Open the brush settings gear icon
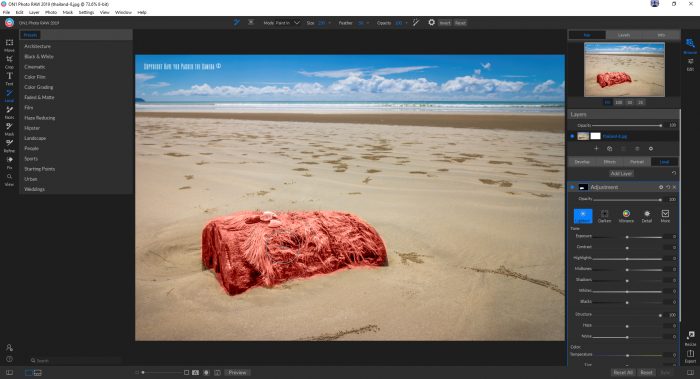700x379 pixels. [431, 22]
